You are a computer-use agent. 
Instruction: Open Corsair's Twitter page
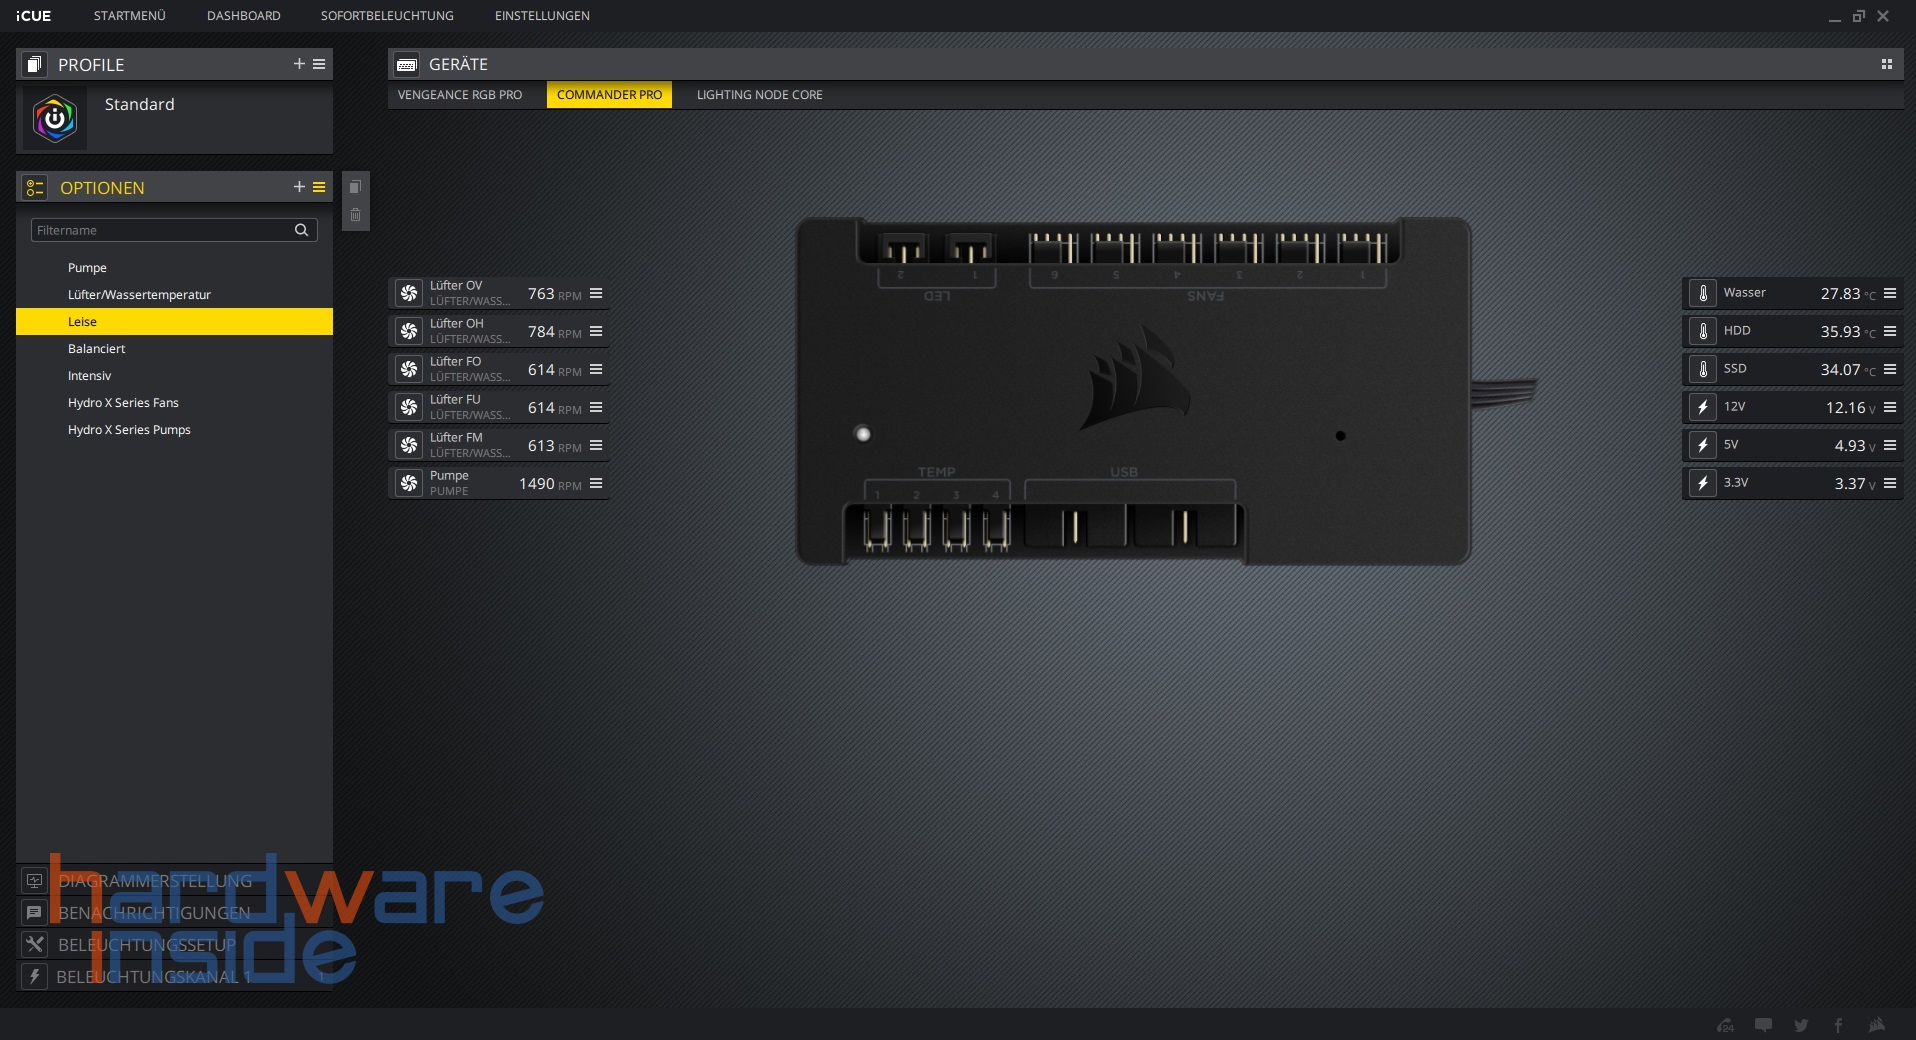pos(1800,1025)
